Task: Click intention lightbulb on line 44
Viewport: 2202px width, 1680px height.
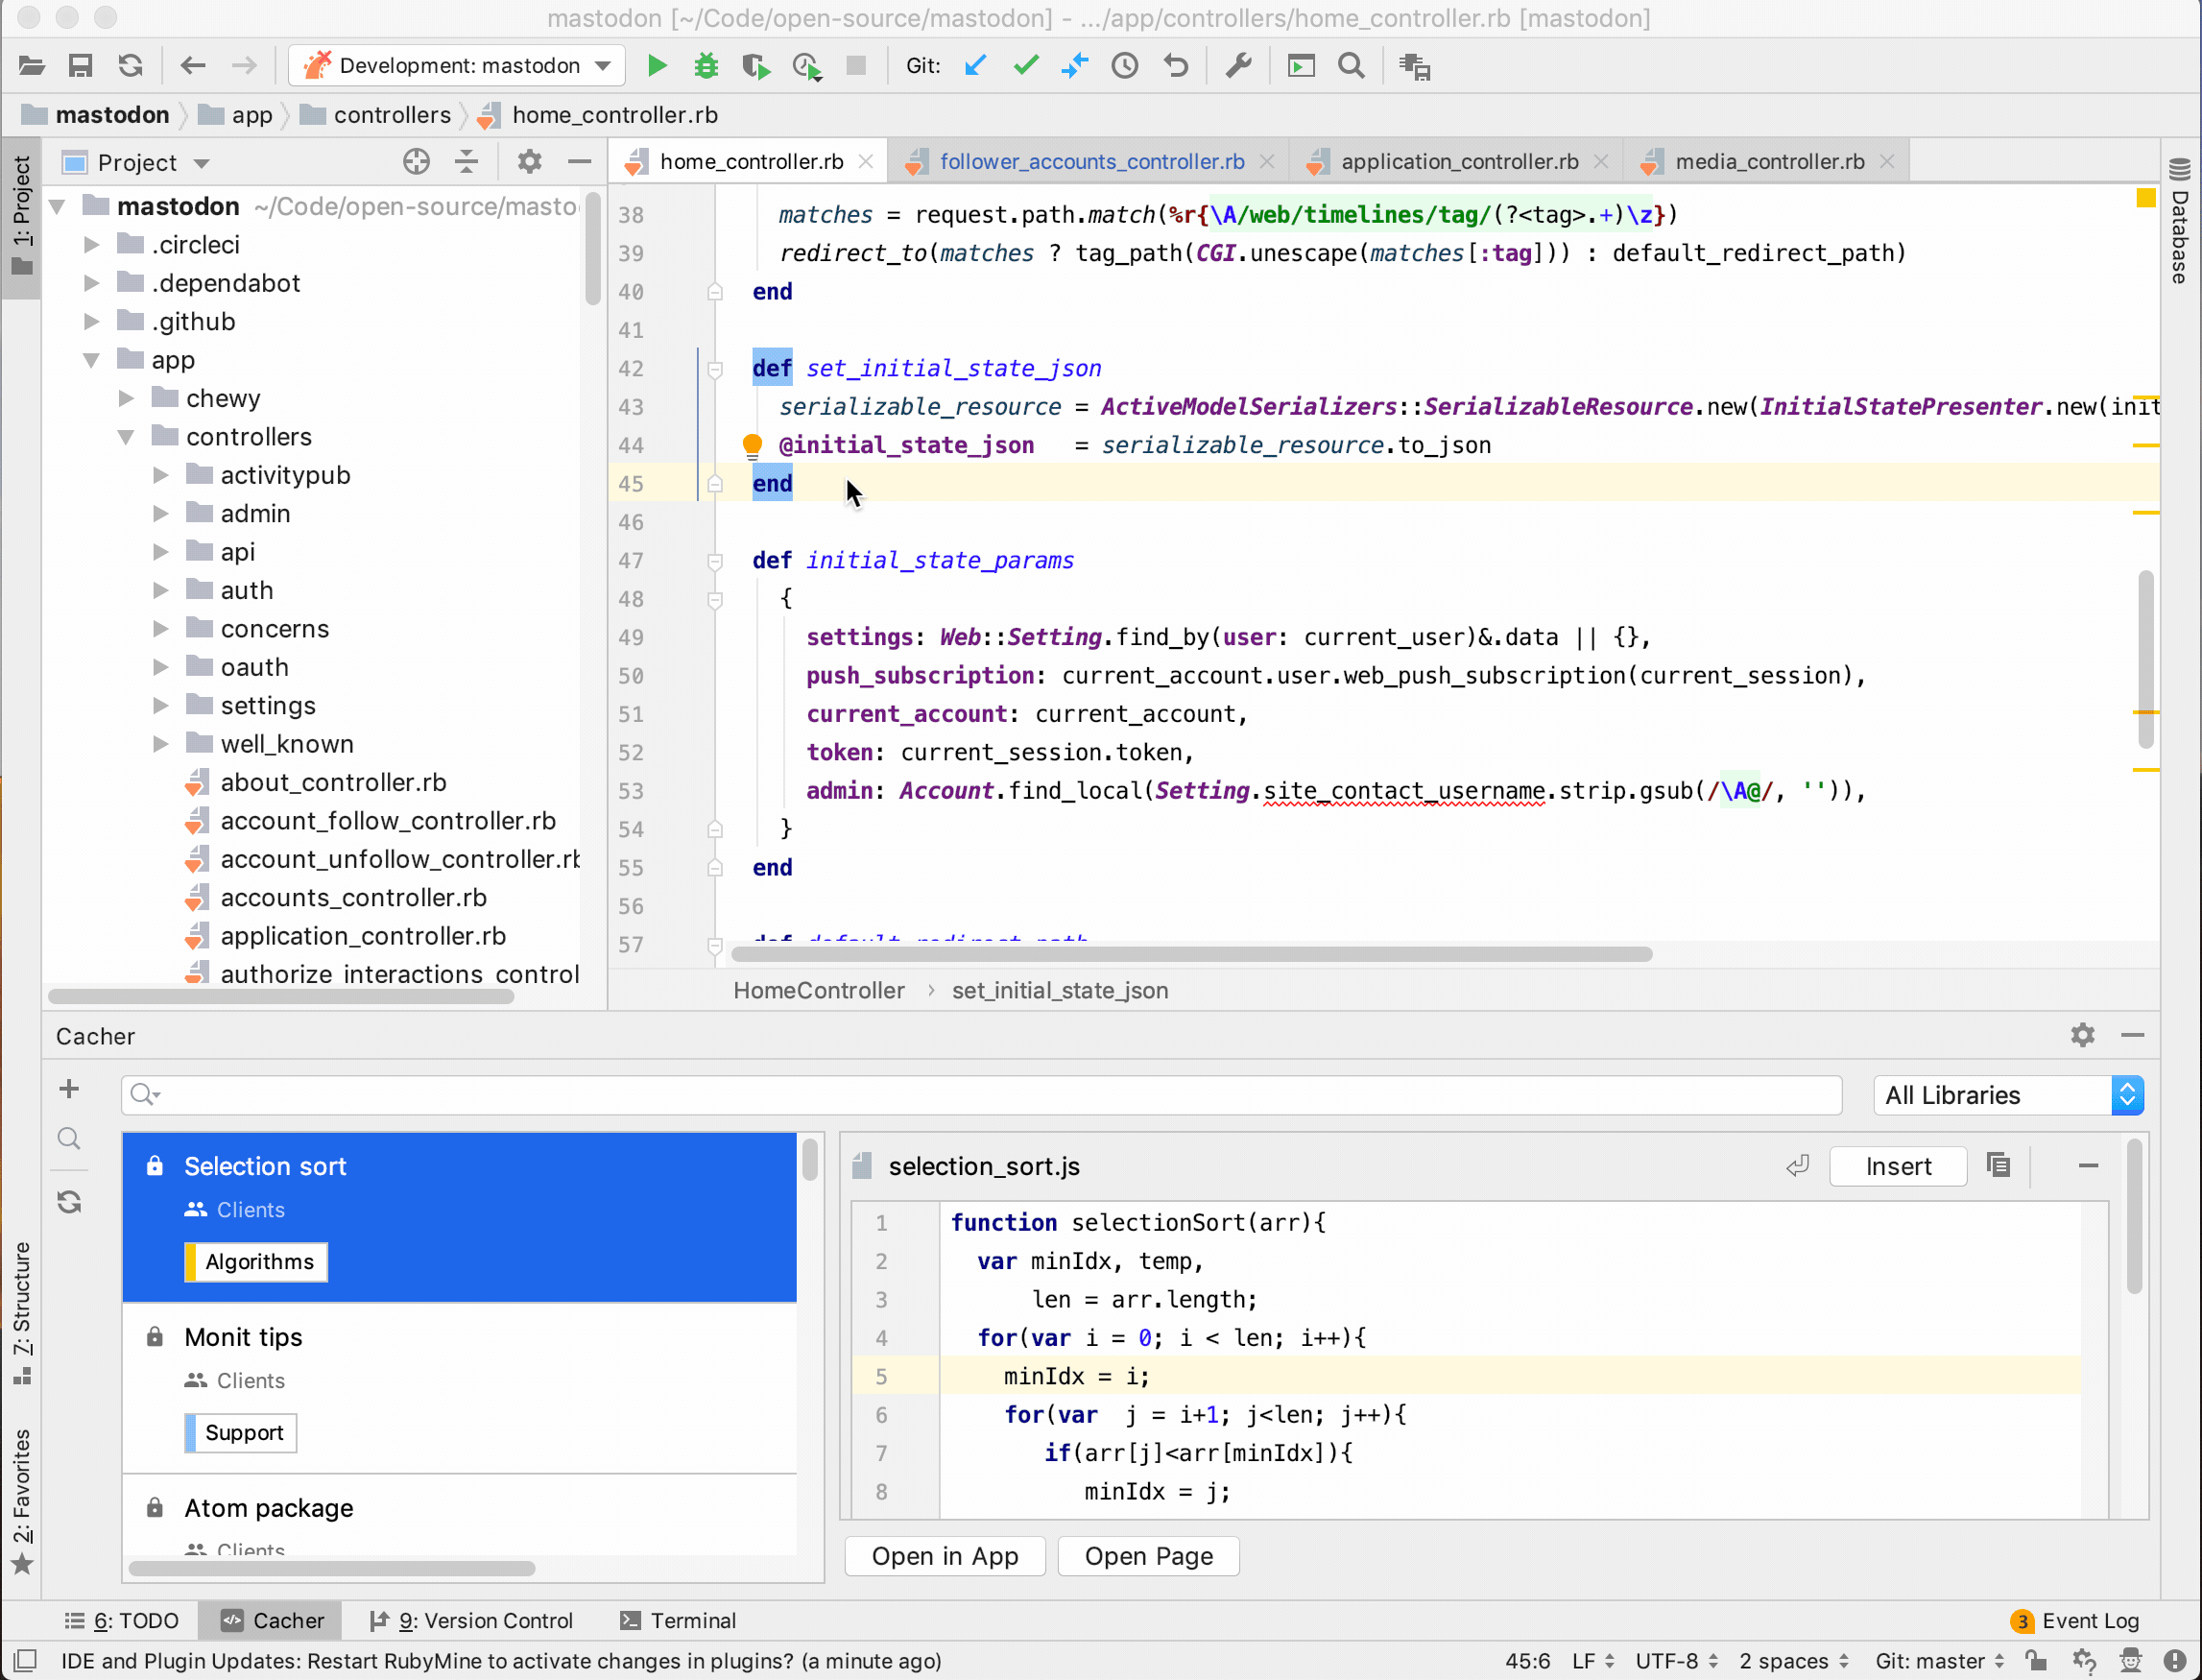Action: tap(752, 445)
